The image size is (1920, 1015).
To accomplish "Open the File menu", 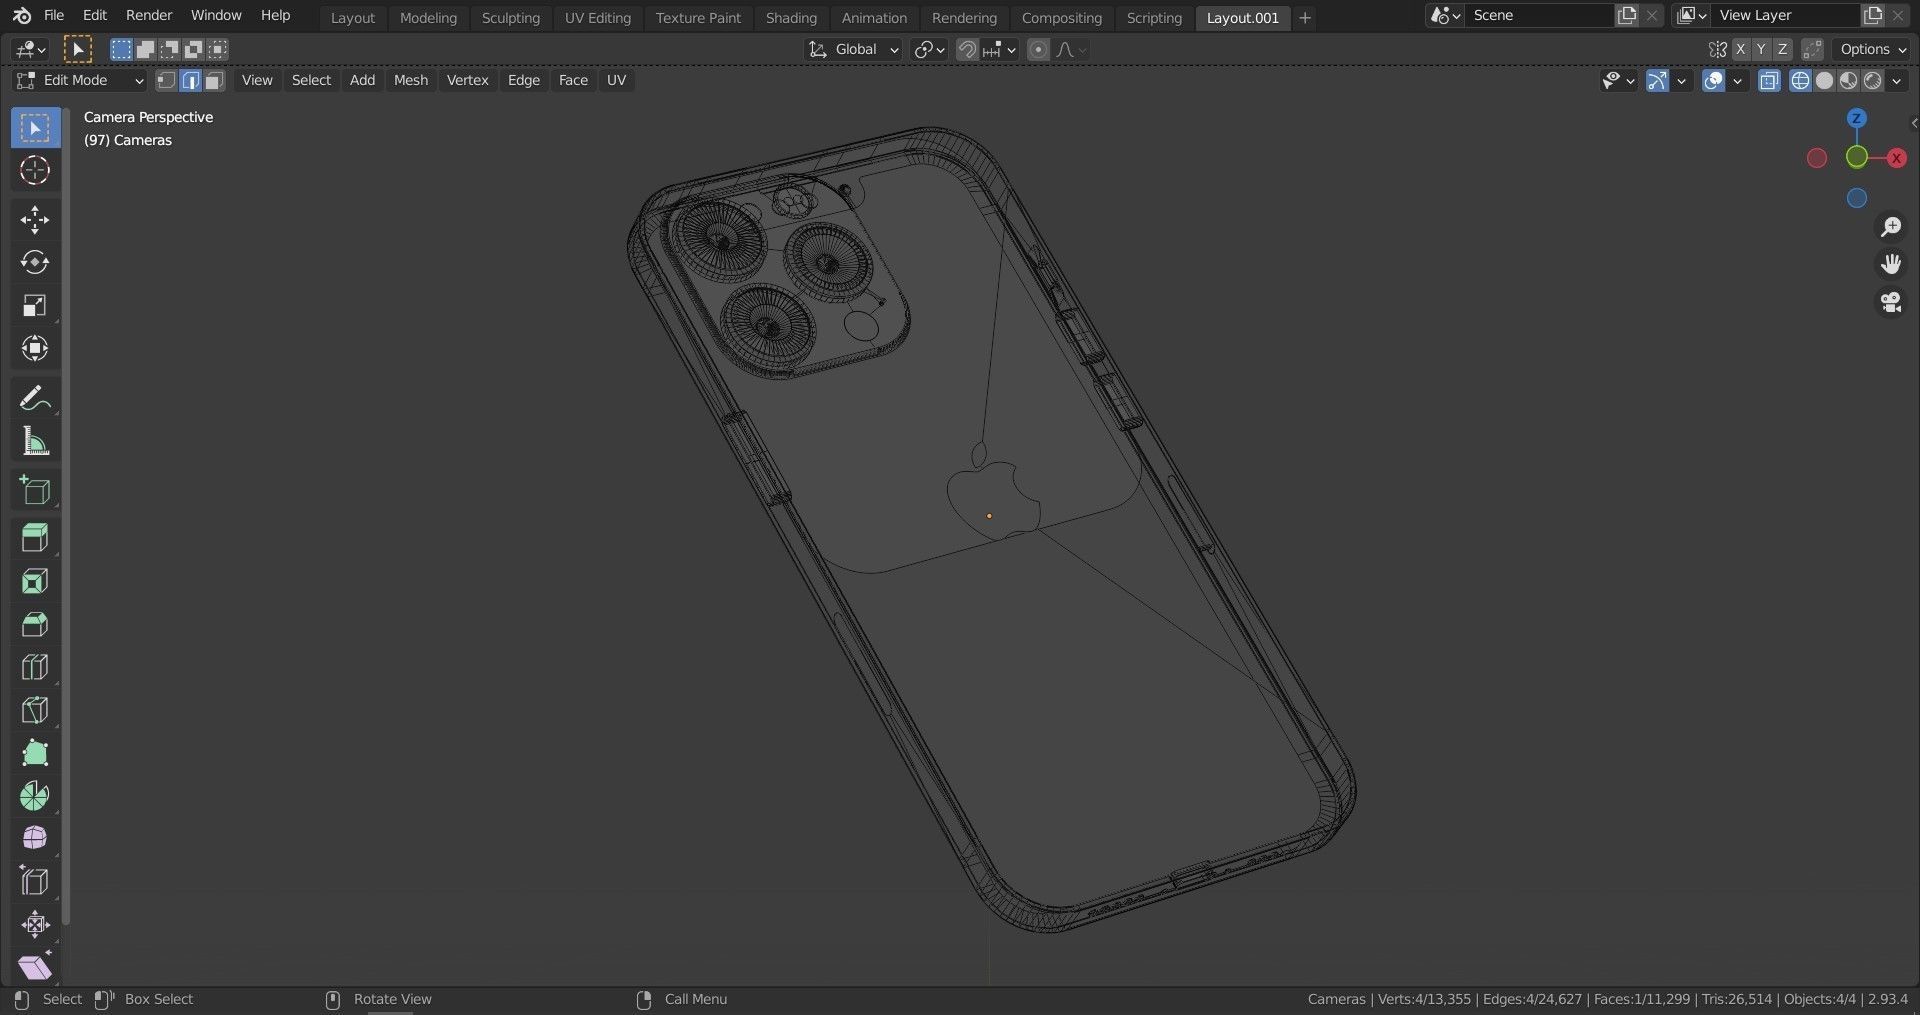I will pos(54,15).
